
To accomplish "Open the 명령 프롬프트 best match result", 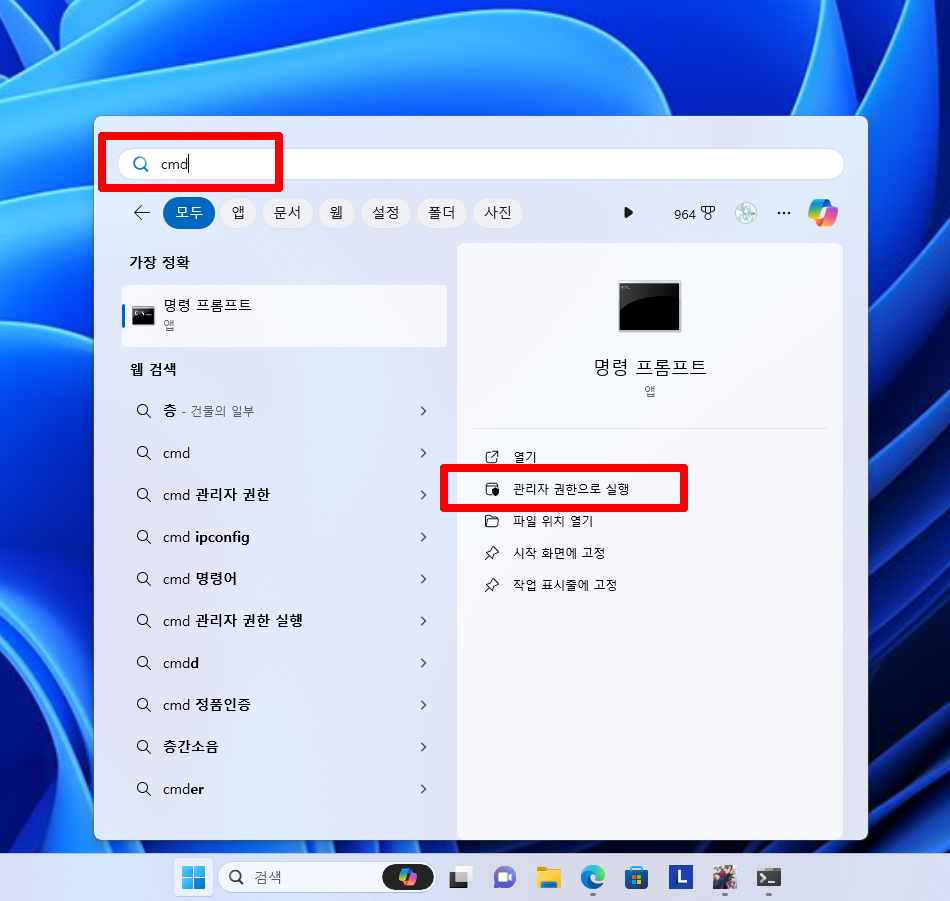I will (284, 316).
